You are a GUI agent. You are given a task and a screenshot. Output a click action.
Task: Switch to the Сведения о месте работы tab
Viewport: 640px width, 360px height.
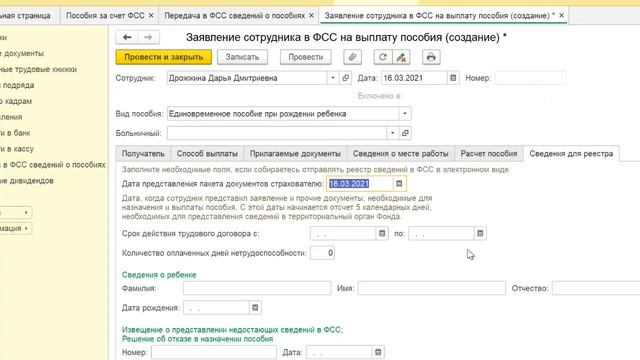[400, 154]
